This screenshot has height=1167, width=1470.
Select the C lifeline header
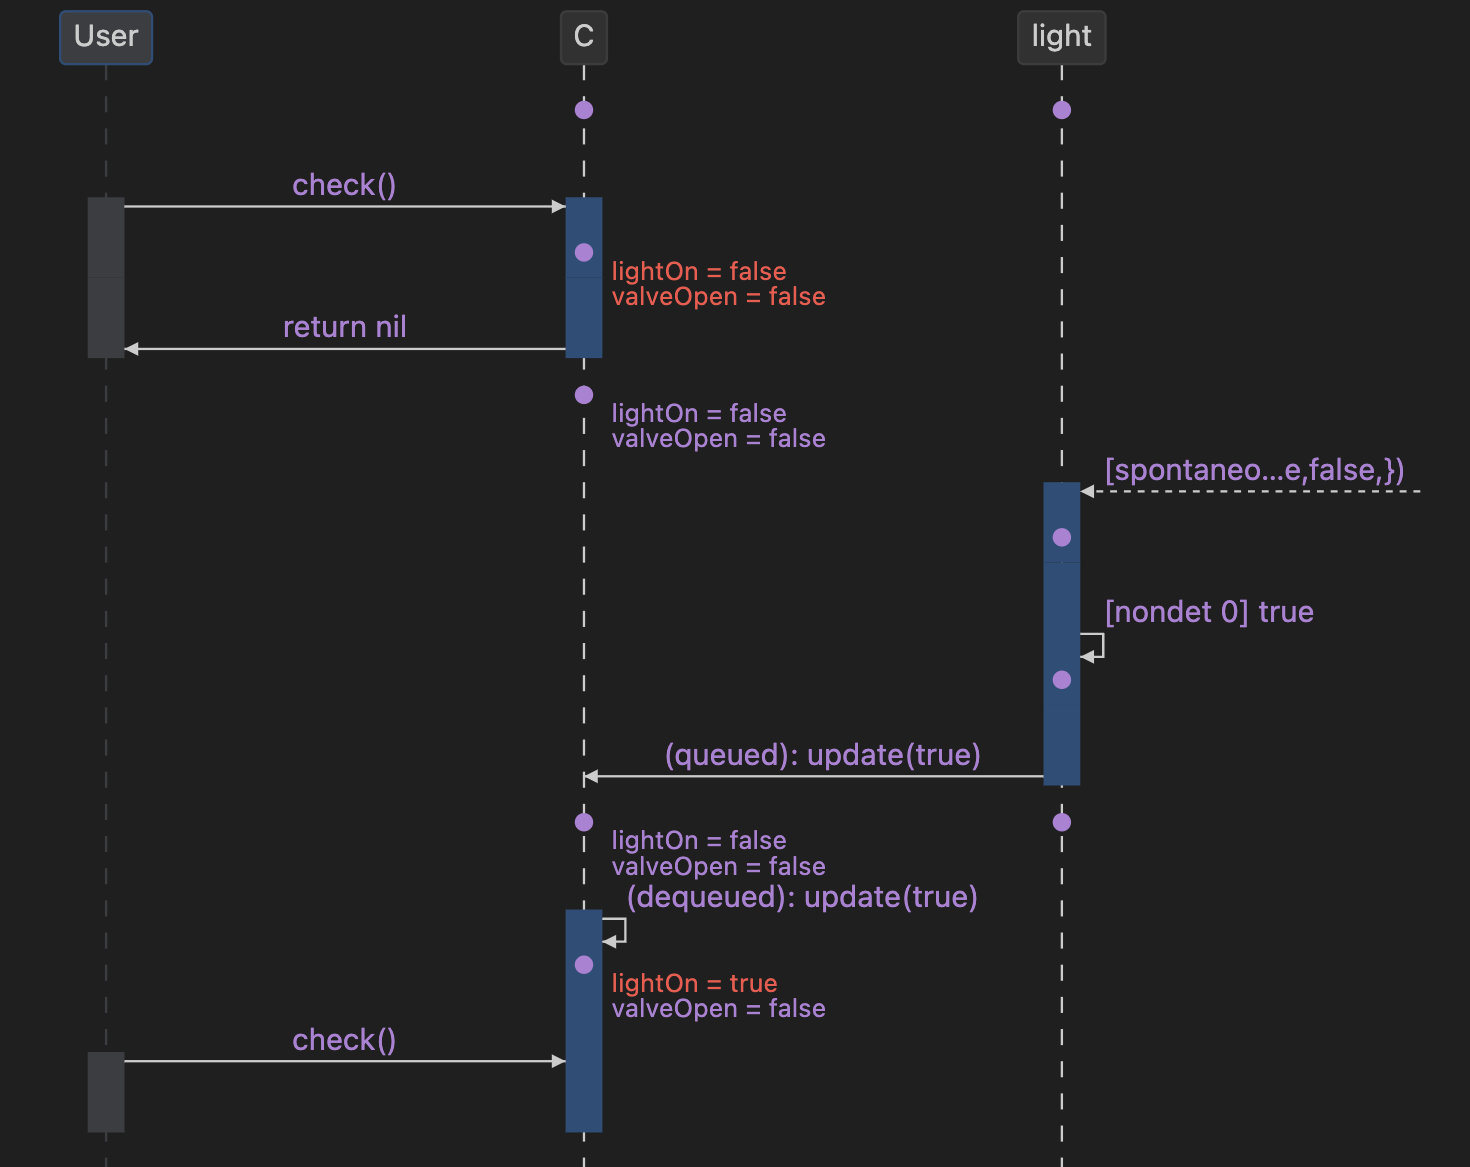[584, 37]
